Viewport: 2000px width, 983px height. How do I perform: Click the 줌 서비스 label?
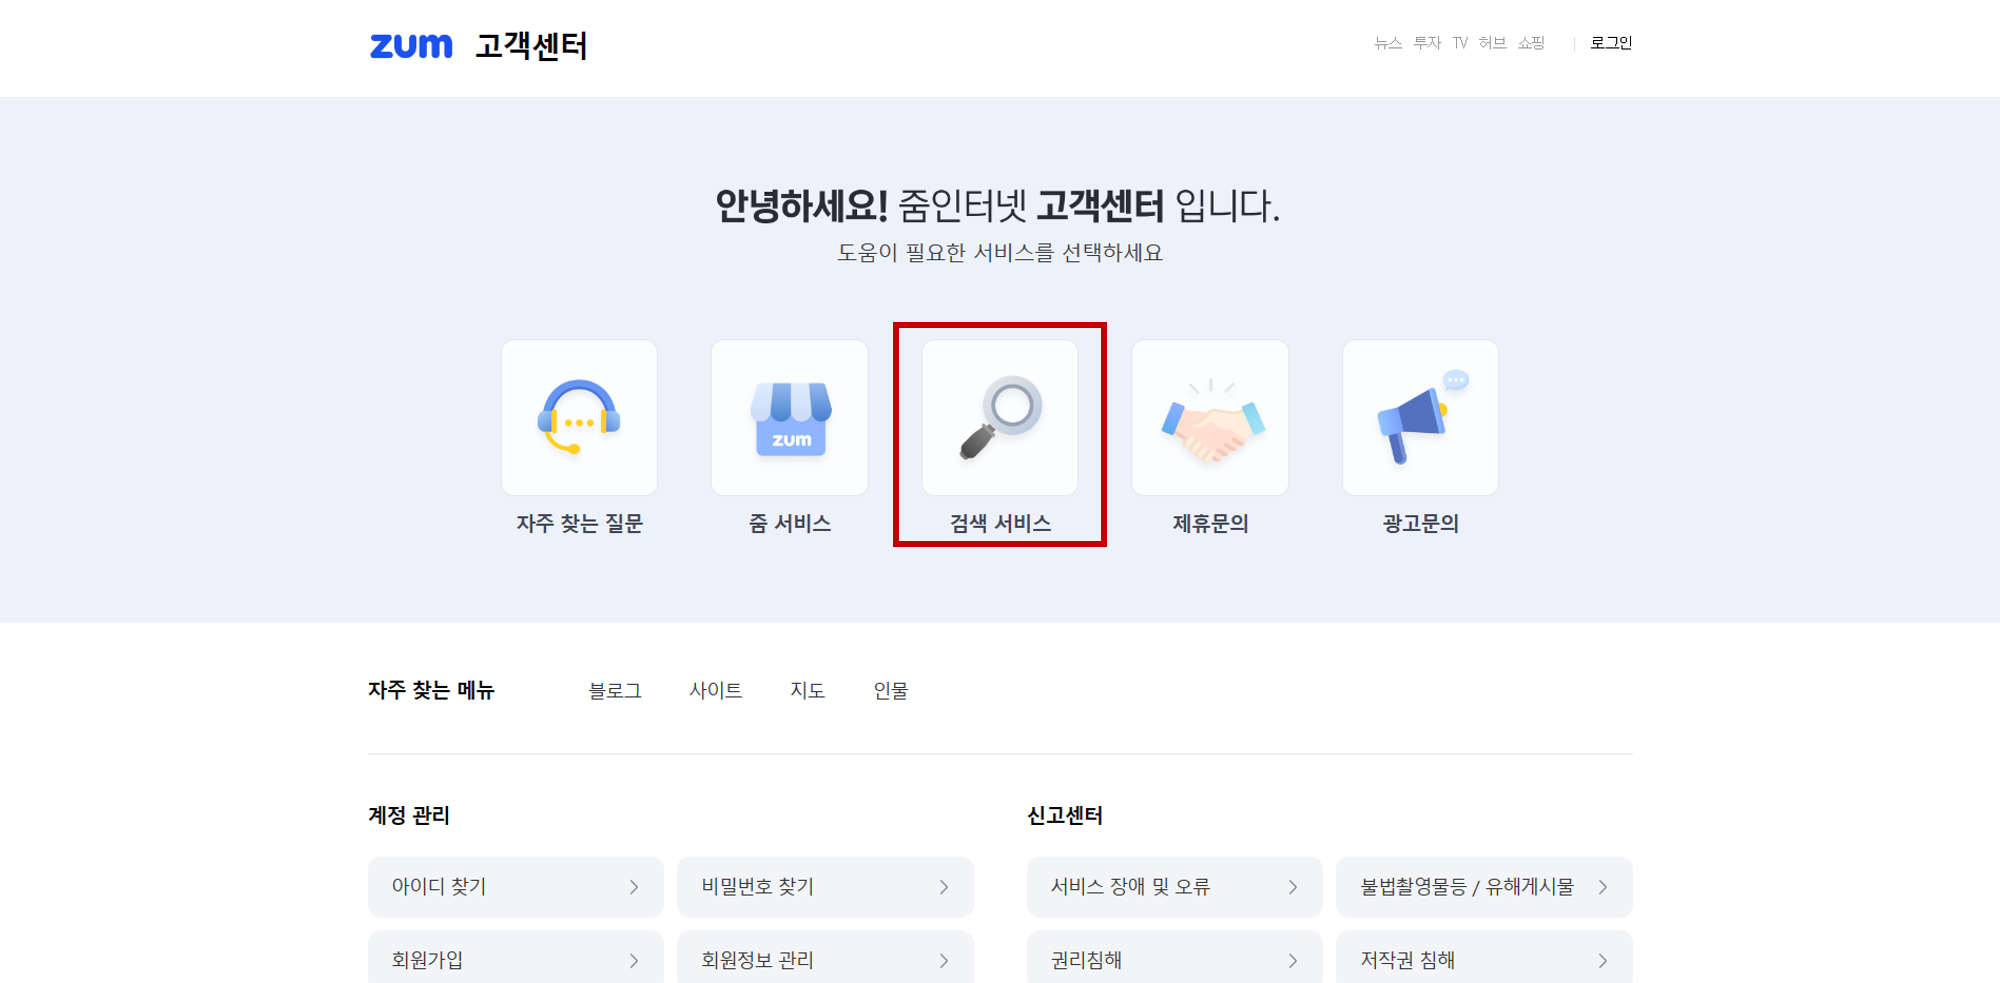pyautogui.click(x=790, y=523)
